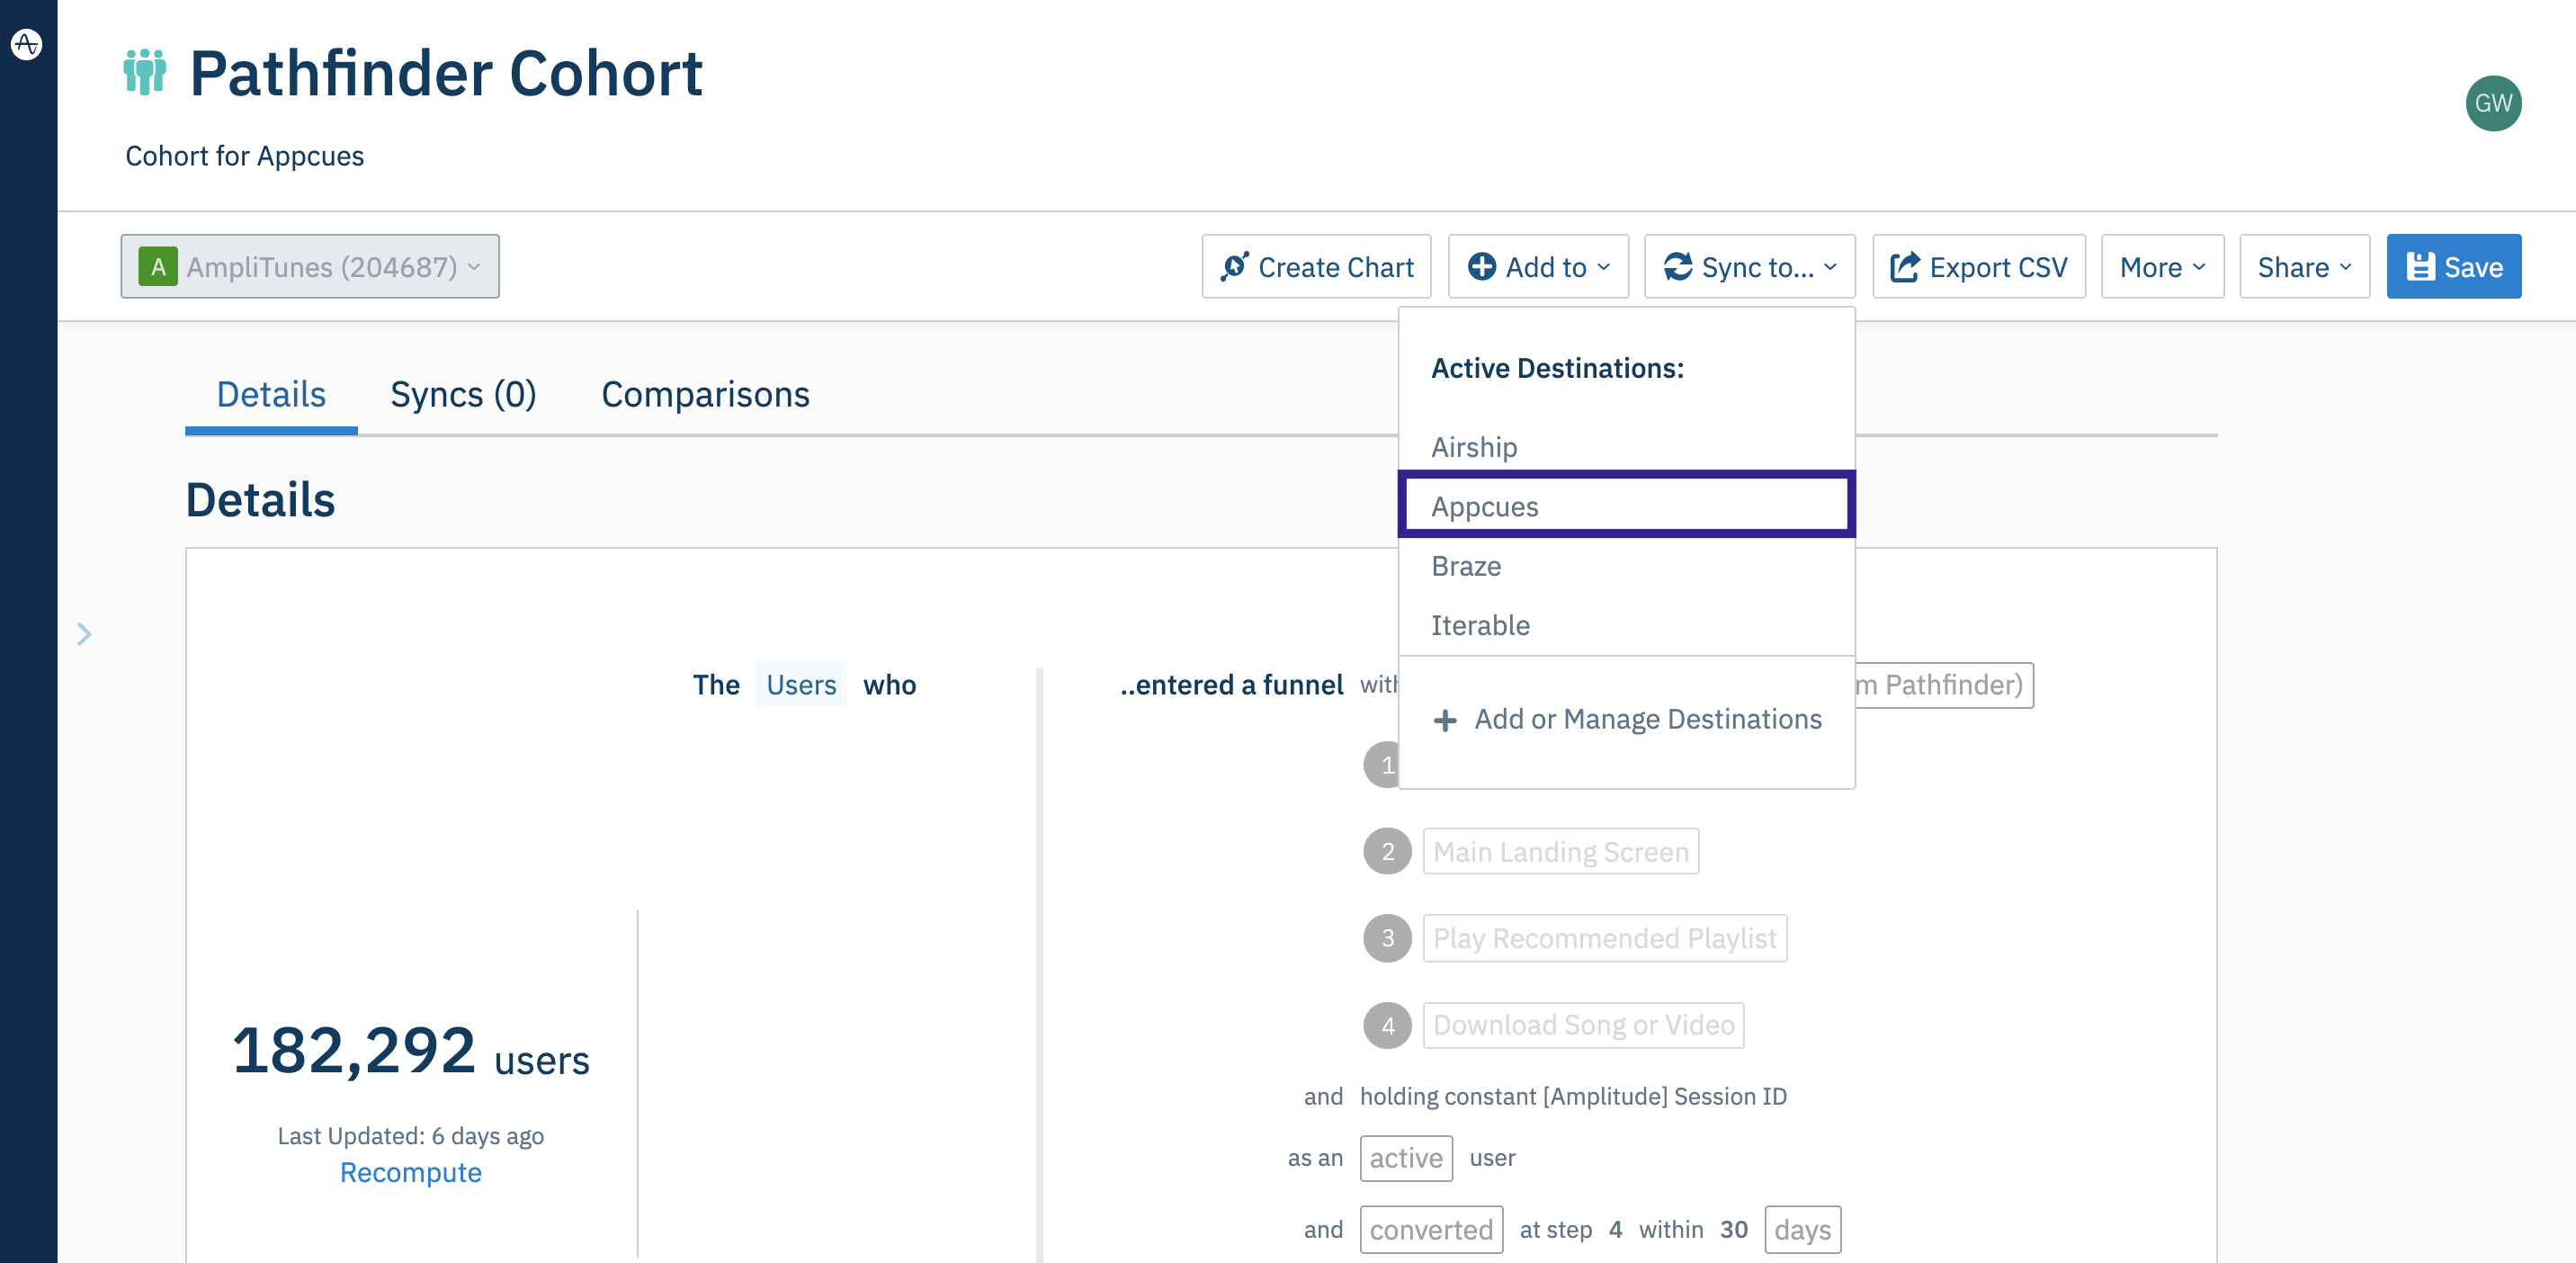Click the Amplitude logo in the sidebar
This screenshot has height=1263, width=2576.
(x=27, y=44)
